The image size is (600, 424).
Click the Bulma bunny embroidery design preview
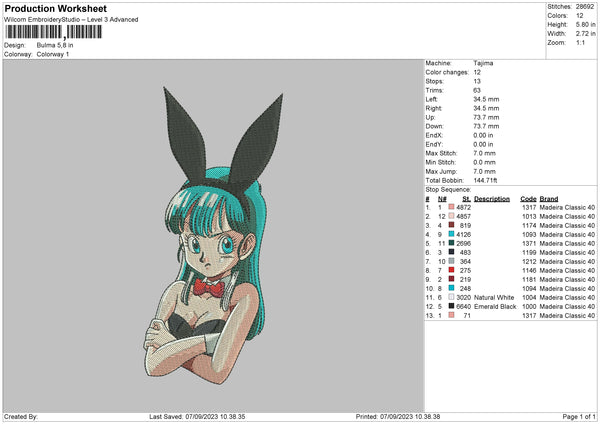point(214,236)
